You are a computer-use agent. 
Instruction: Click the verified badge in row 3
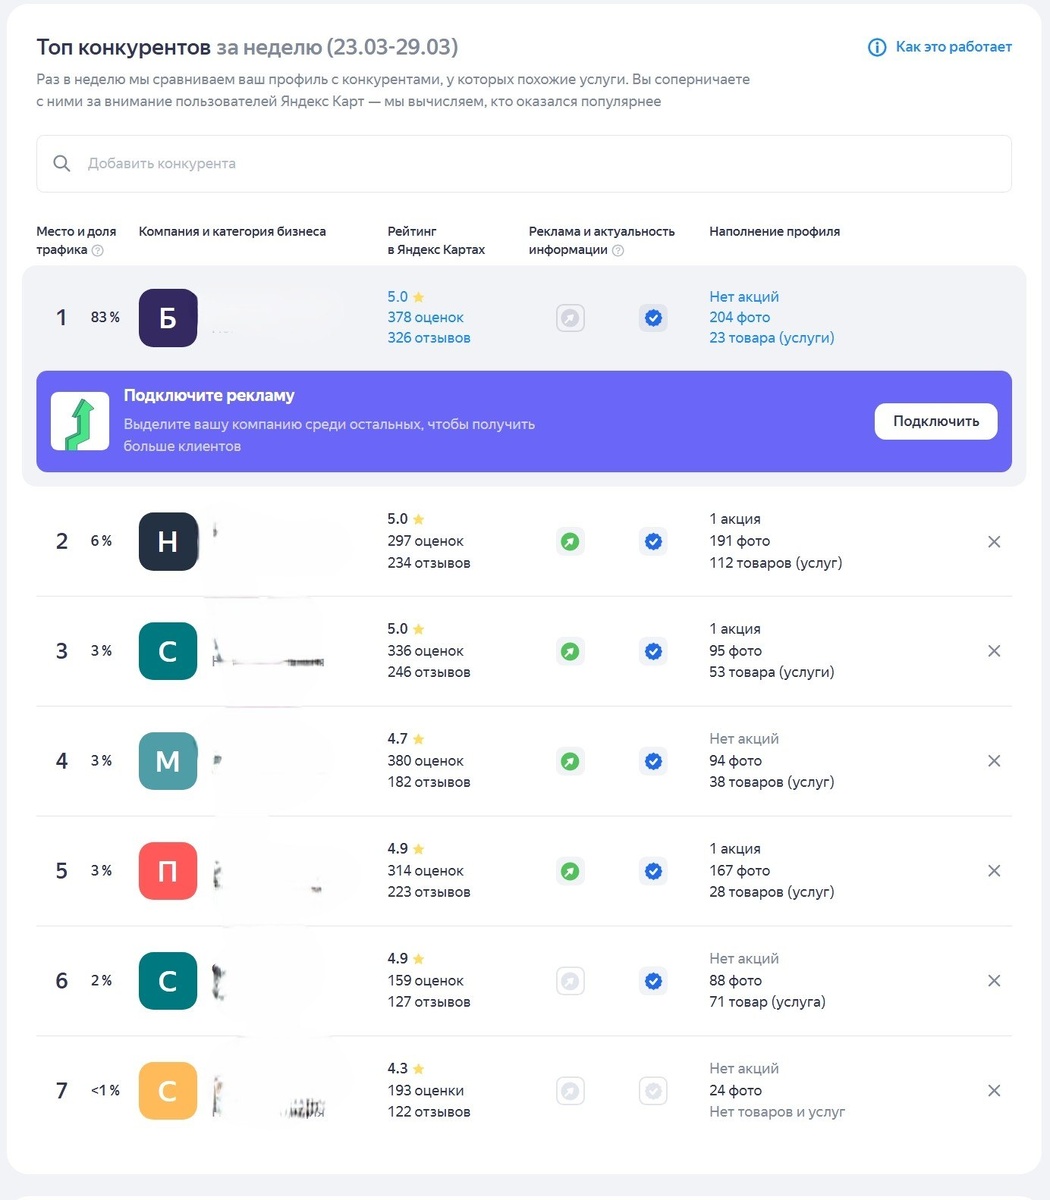tap(653, 651)
